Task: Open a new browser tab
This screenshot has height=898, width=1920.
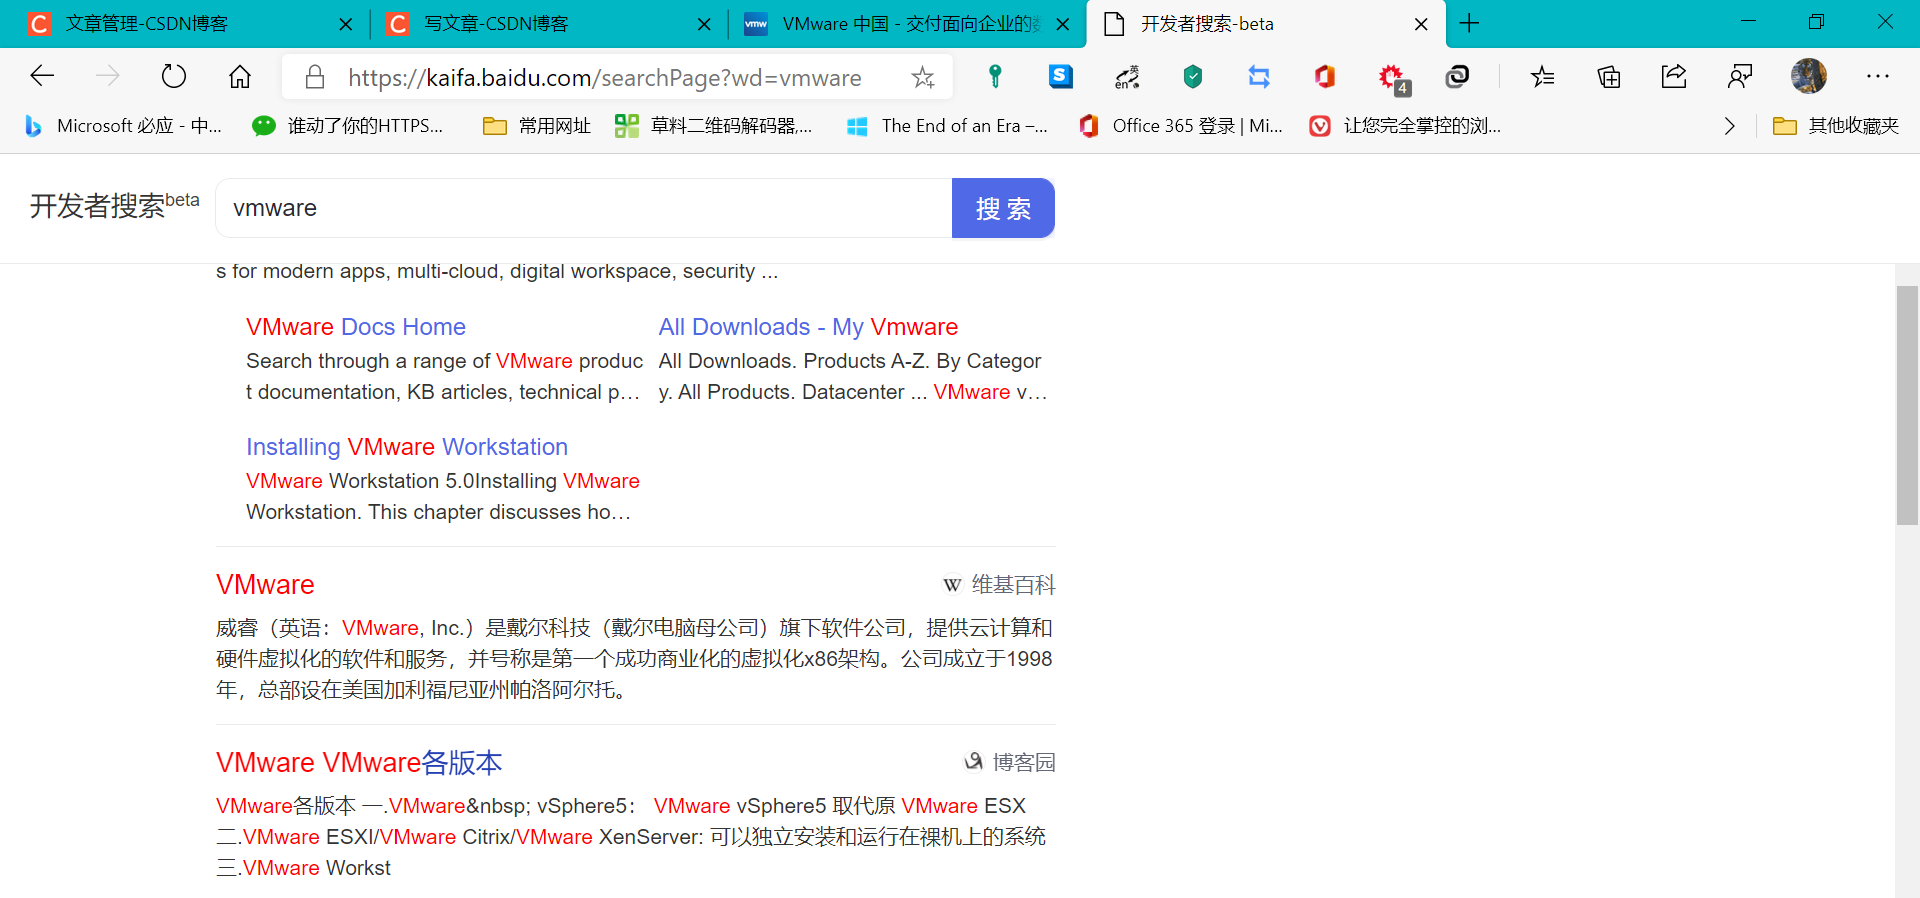Action: (1469, 23)
